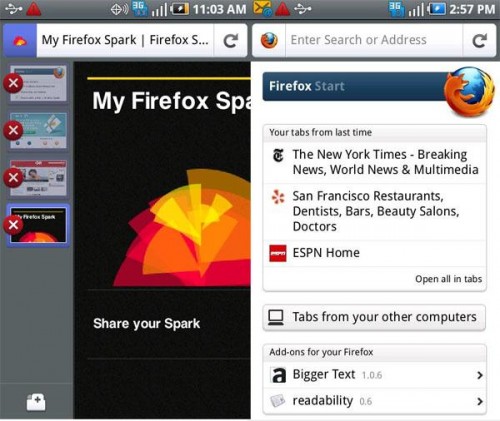Tap the Spark favicon in the left URL bar

pyautogui.click(x=20, y=41)
